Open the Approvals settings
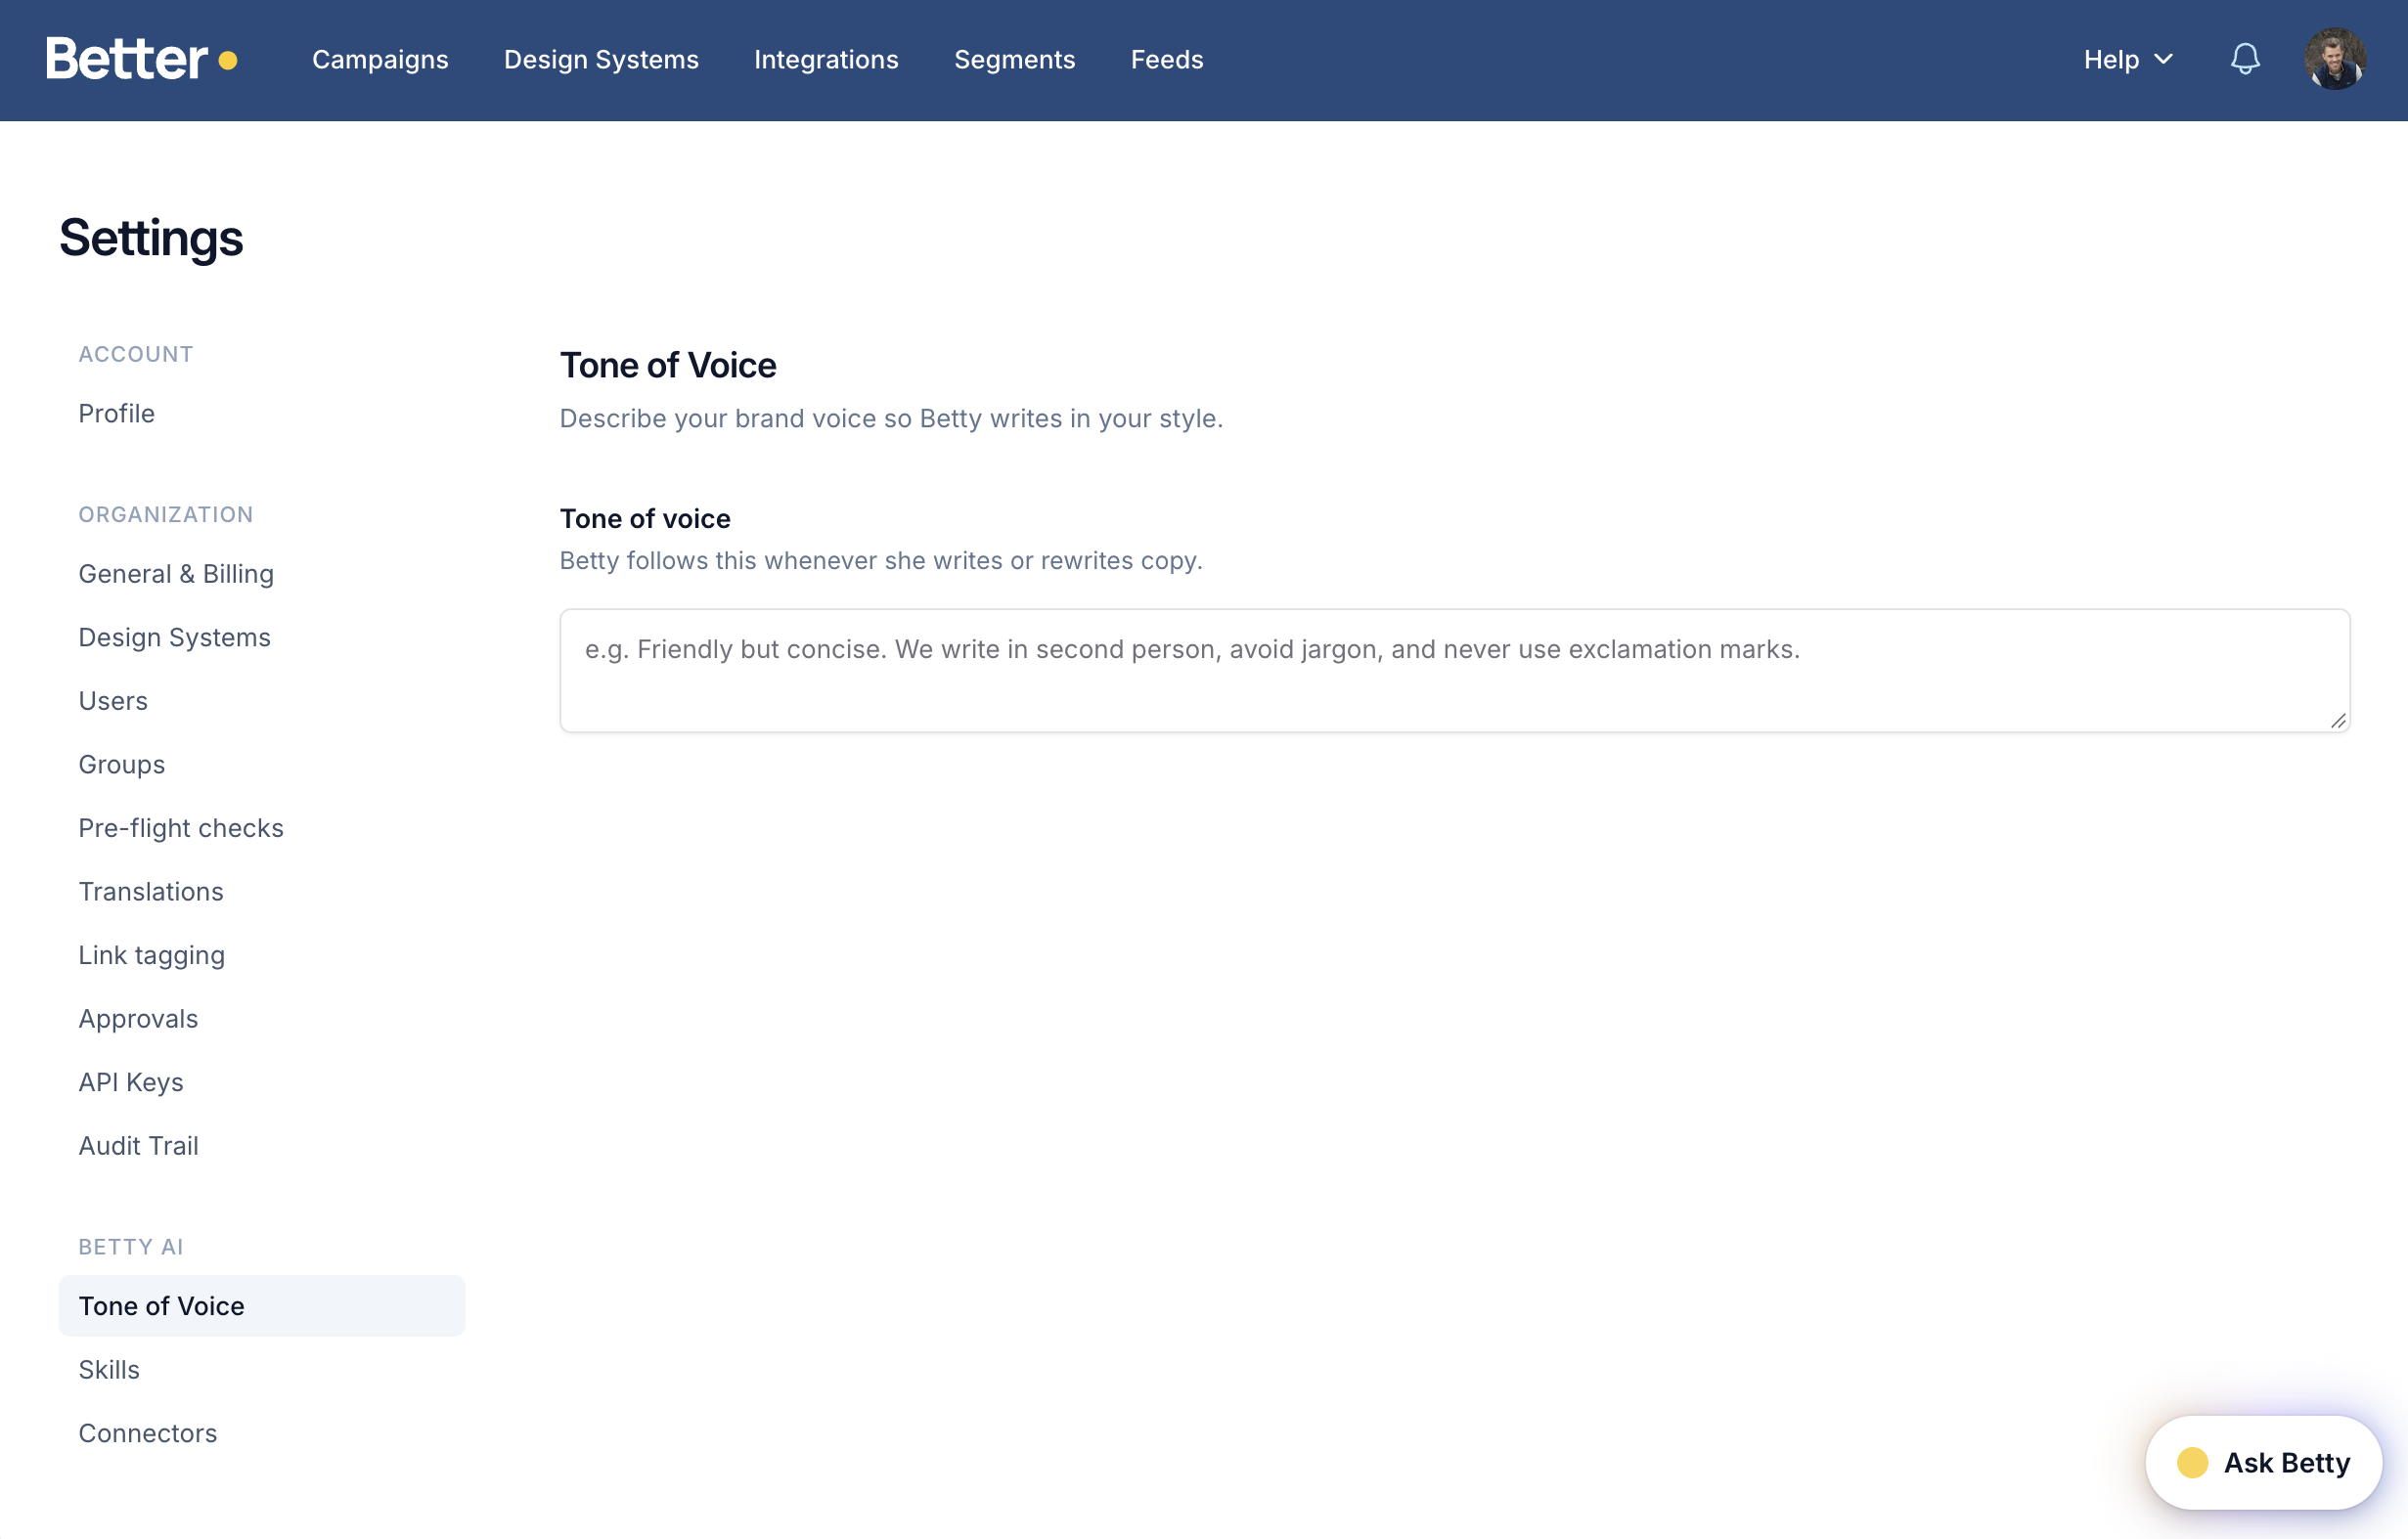 point(261,1018)
